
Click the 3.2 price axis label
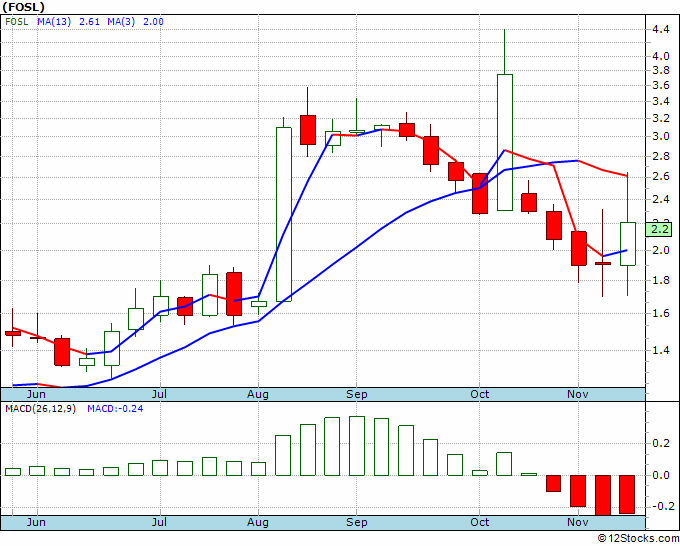click(660, 118)
